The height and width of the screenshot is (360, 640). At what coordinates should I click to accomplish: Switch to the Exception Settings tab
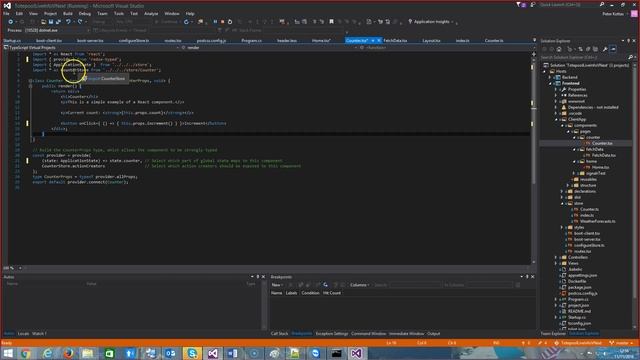[332, 334]
